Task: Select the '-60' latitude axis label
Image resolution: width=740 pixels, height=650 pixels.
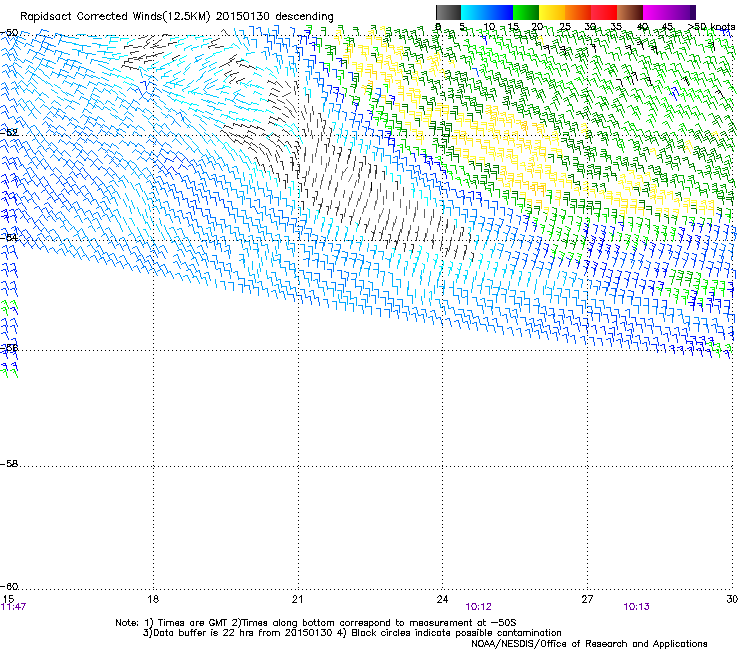Action: pos(9,587)
